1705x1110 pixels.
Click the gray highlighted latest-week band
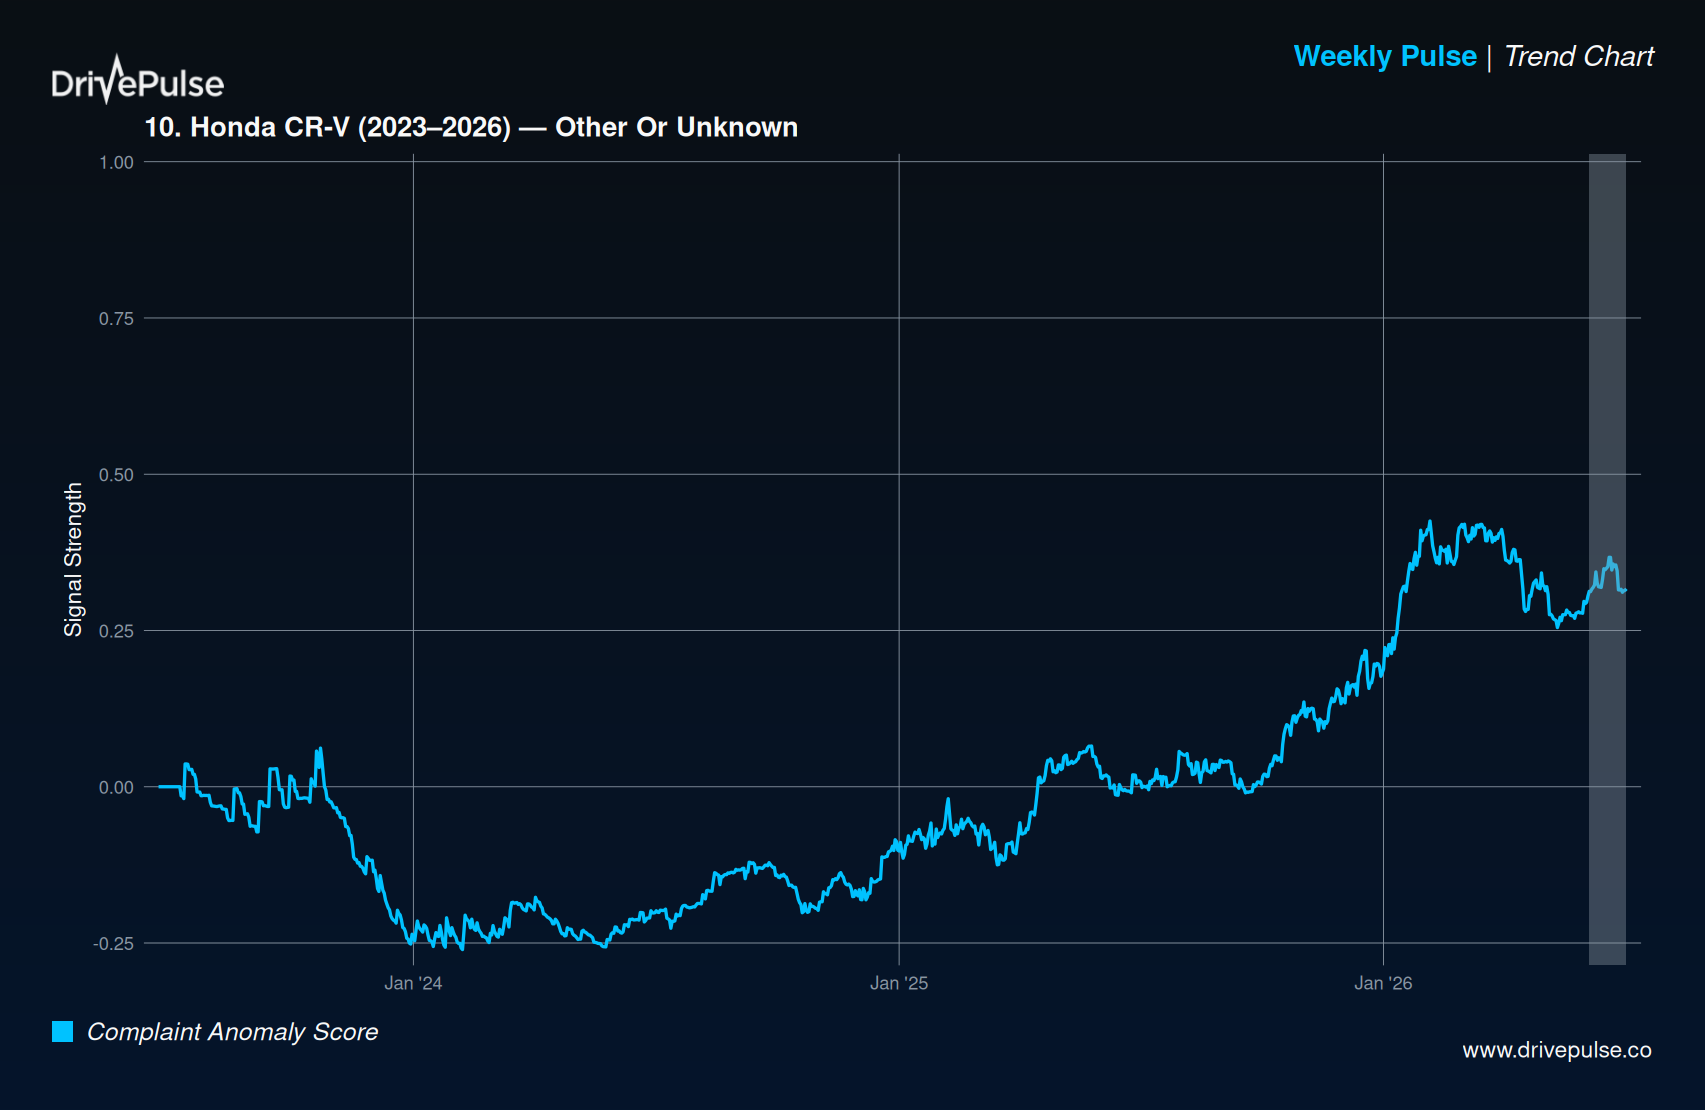tap(1607, 559)
